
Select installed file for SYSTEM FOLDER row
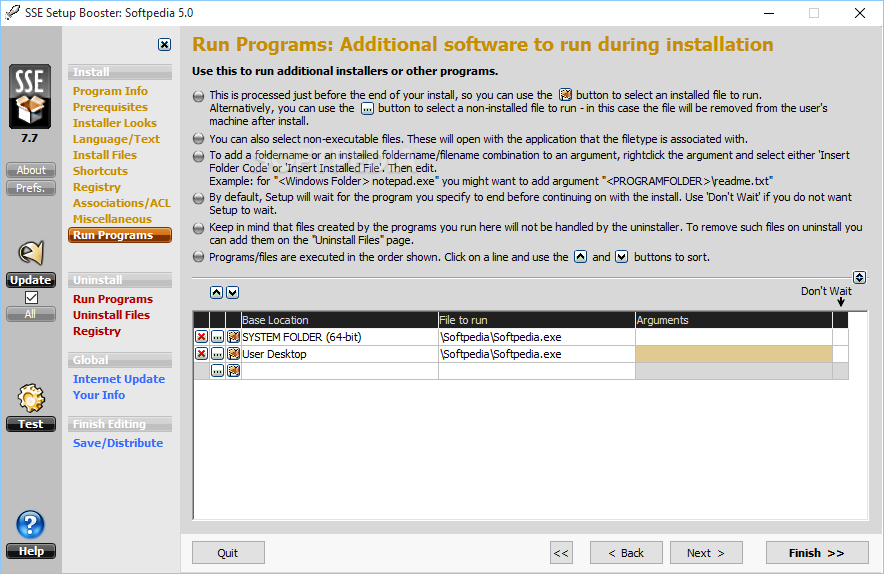point(233,337)
